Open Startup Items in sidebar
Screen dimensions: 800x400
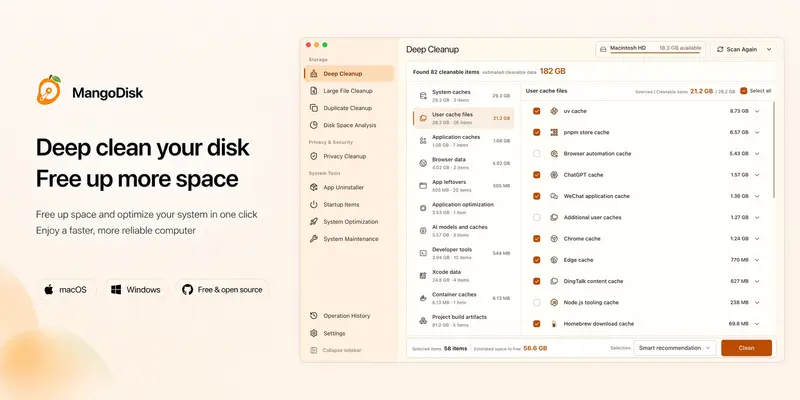click(x=348, y=205)
